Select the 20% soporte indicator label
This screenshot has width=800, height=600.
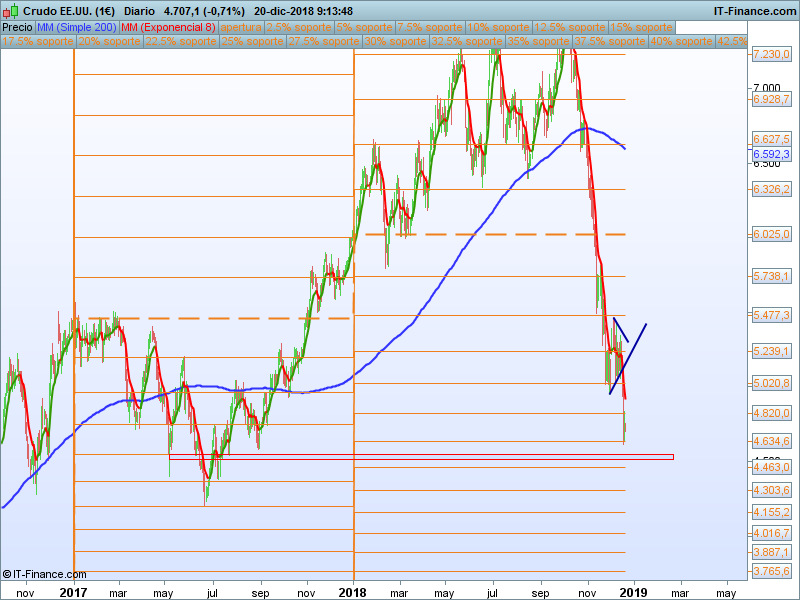point(109,41)
